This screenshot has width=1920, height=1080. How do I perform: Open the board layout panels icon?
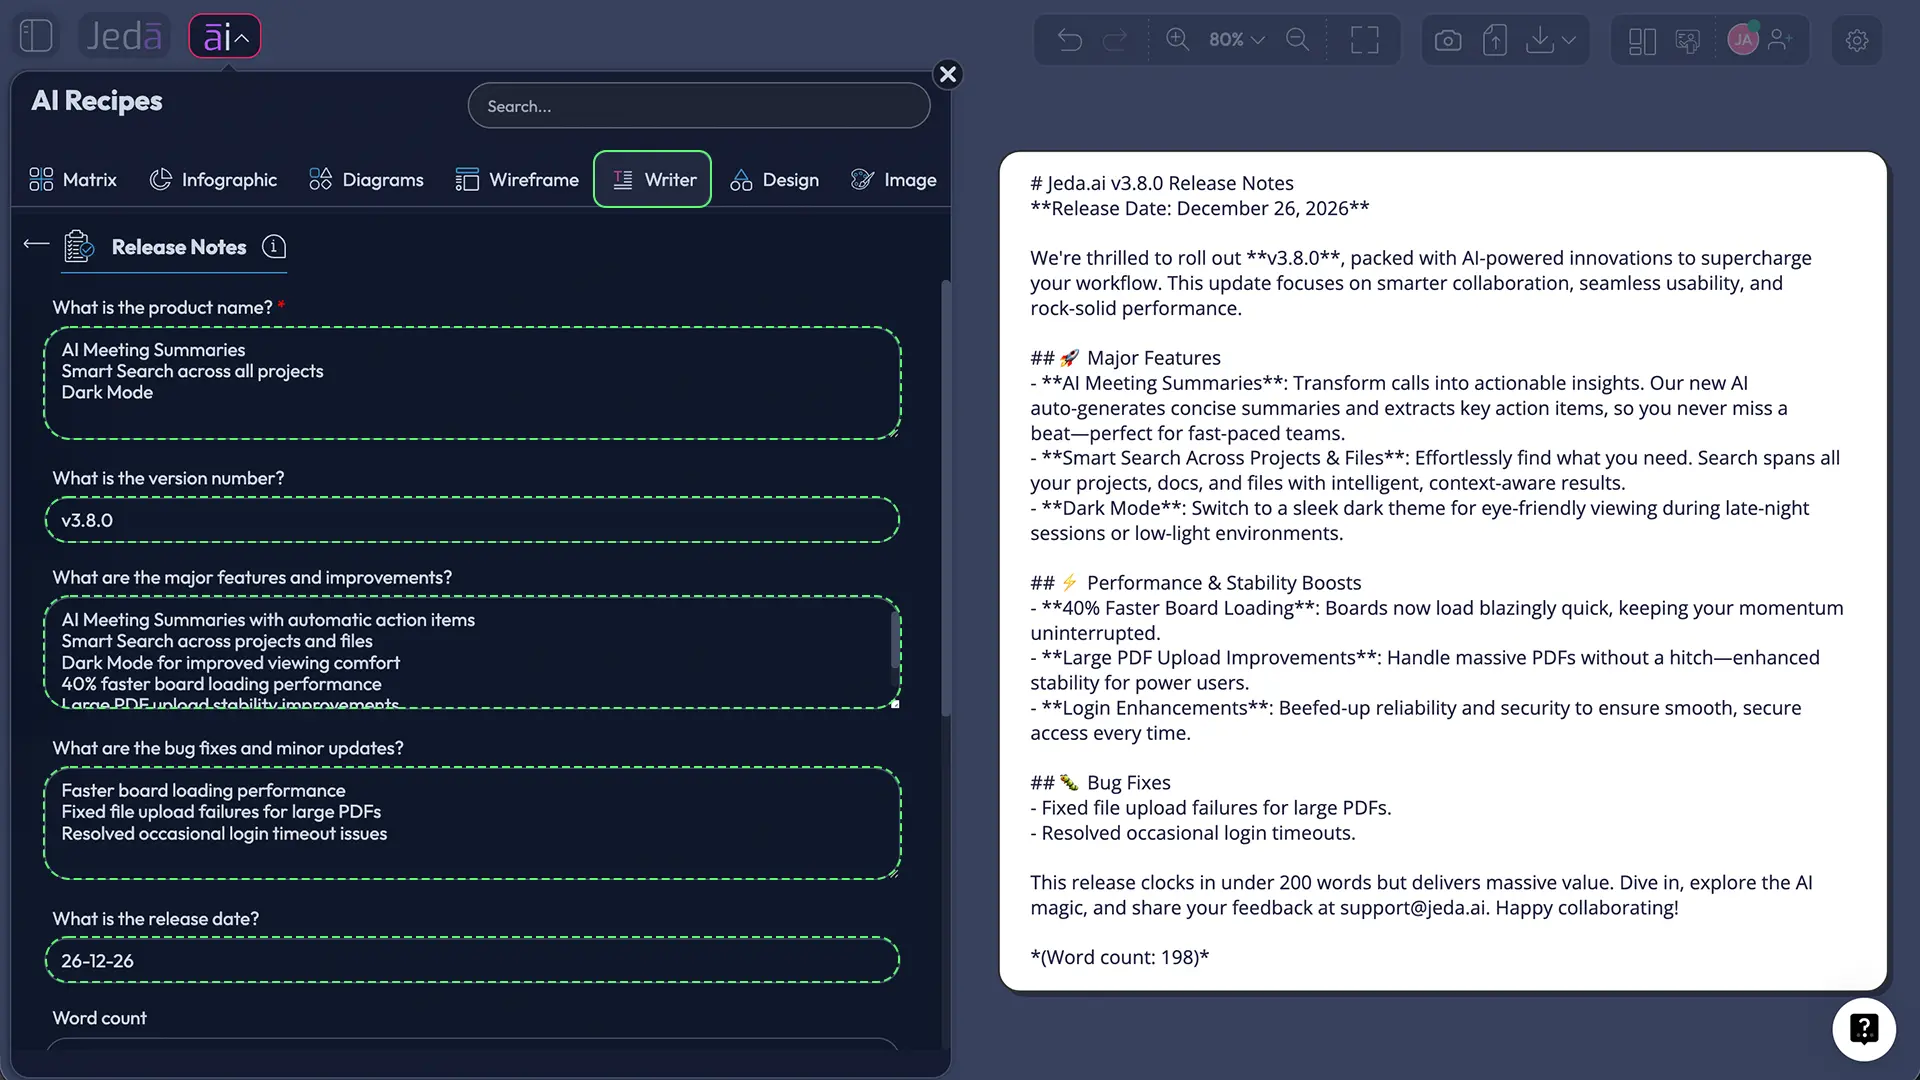coord(1642,41)
